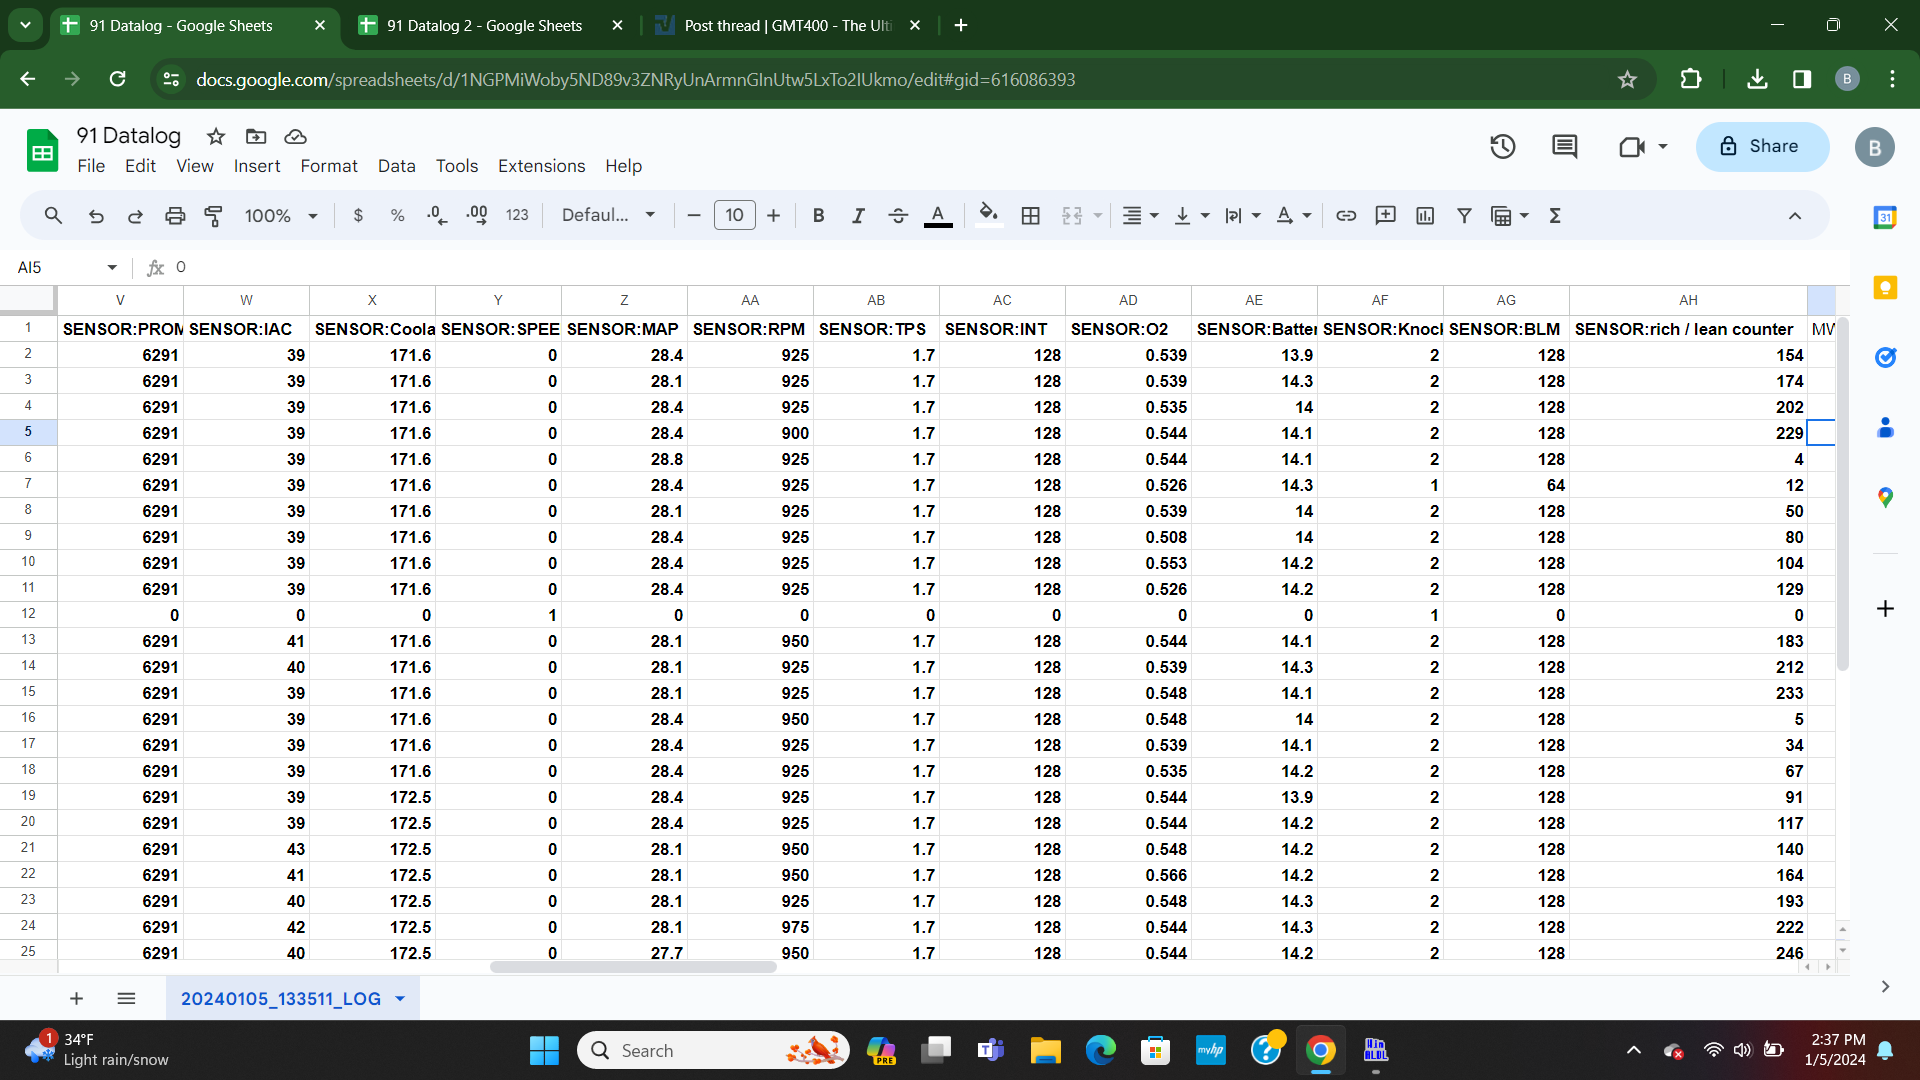Open version history clock icon
The width and height of the screenshot is (1920, 1080).
pyautogui.click(x=1502, y=147)
